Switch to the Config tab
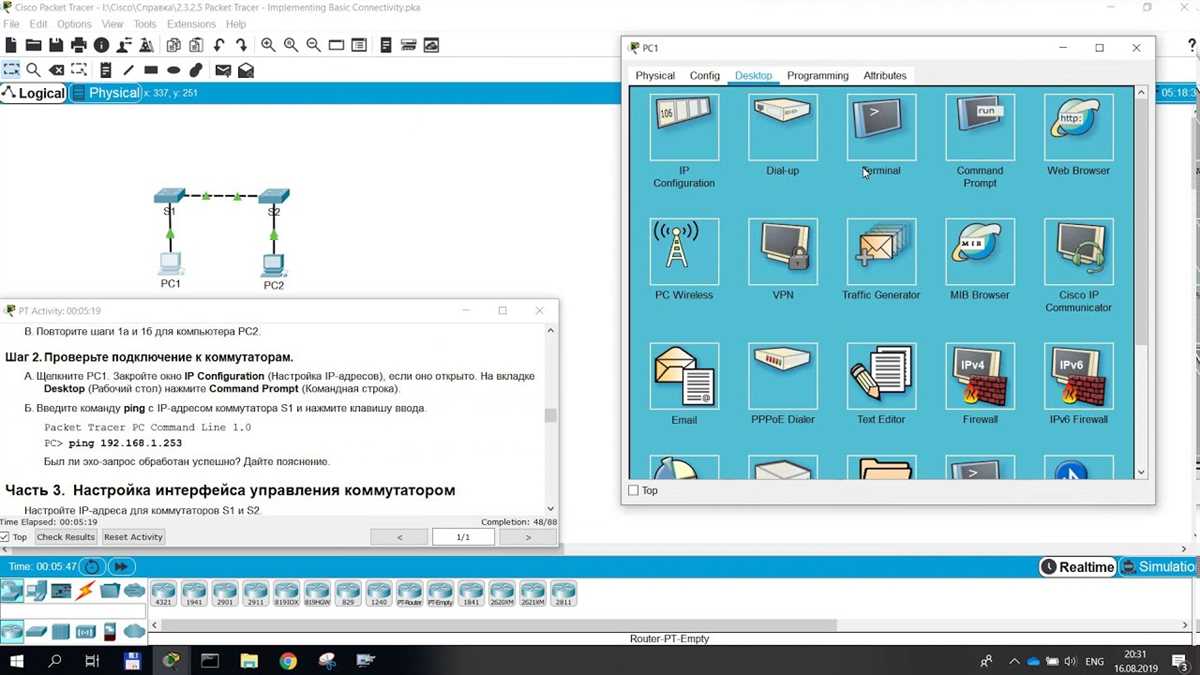This screenshot has height=675, width=1200. pyautogui.click(x=704, y=75)
